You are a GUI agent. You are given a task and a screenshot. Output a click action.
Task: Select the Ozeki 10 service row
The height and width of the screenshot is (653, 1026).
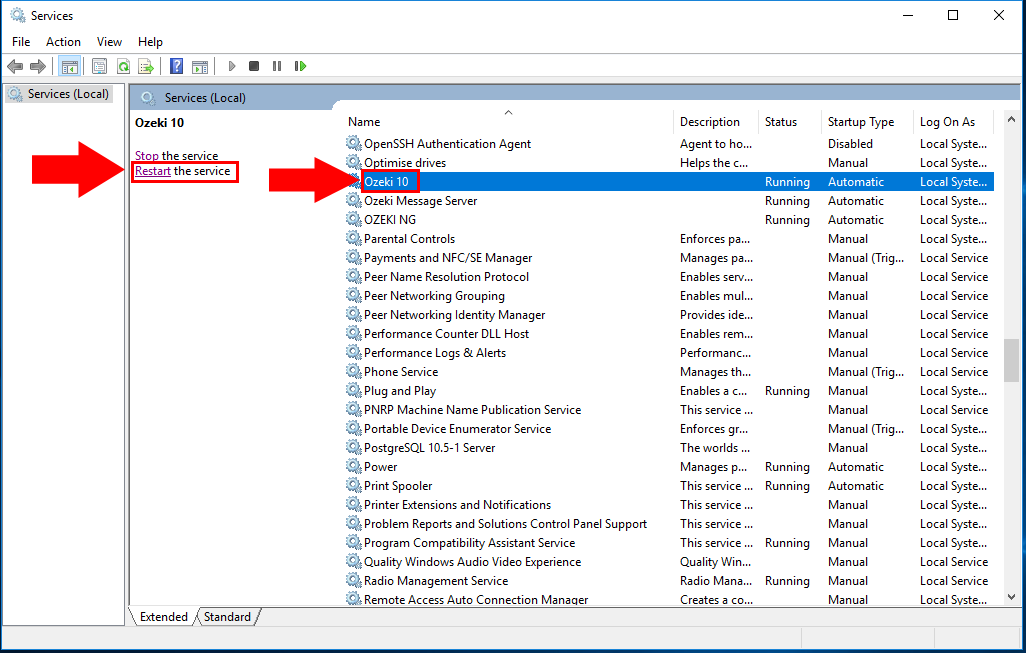[x=669, y=181]
